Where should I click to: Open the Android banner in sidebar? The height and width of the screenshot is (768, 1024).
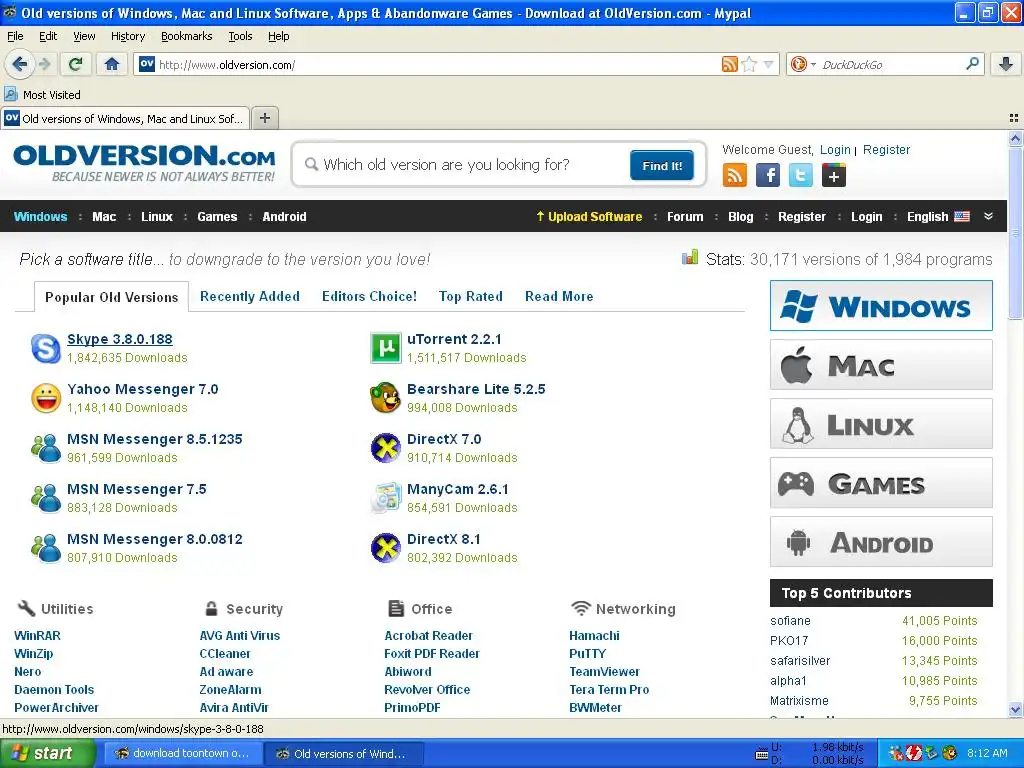(881, 542)
